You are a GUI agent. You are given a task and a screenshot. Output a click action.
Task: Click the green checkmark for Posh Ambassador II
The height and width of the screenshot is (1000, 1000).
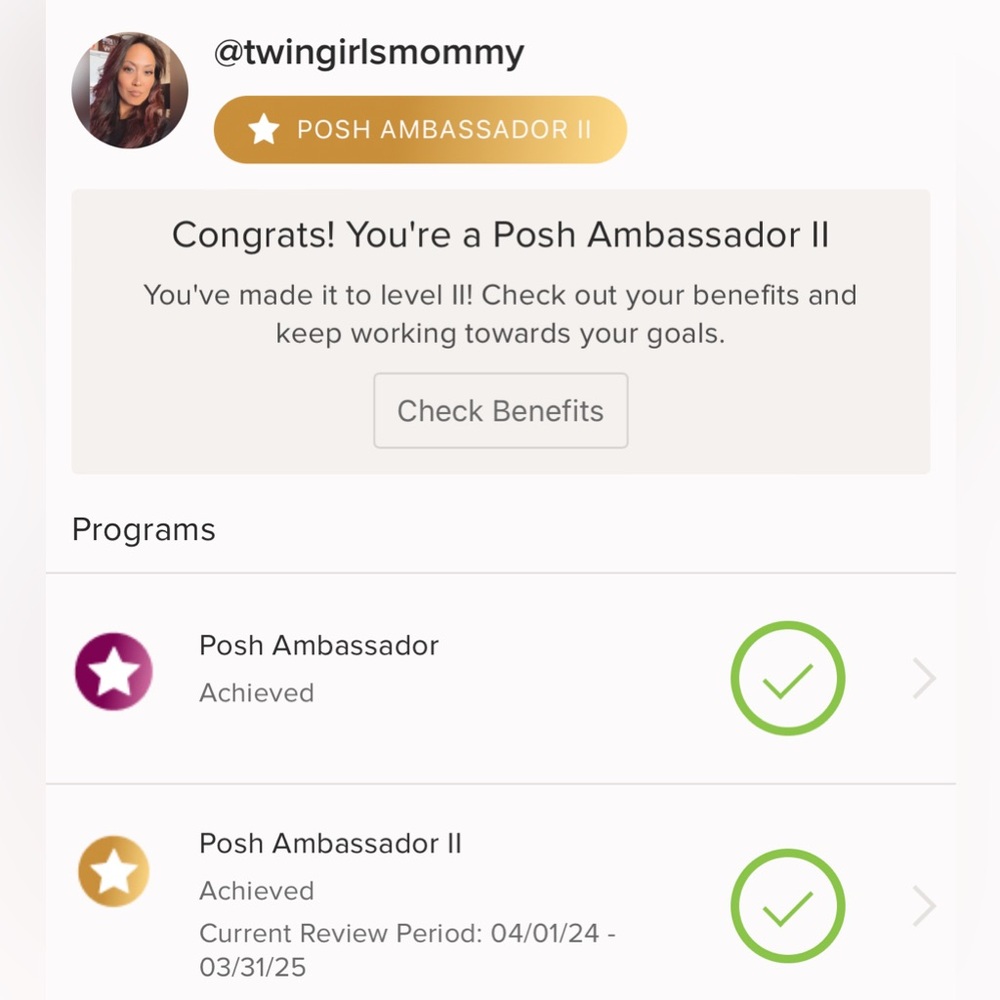pyautogui.click(x=788, y=907)
